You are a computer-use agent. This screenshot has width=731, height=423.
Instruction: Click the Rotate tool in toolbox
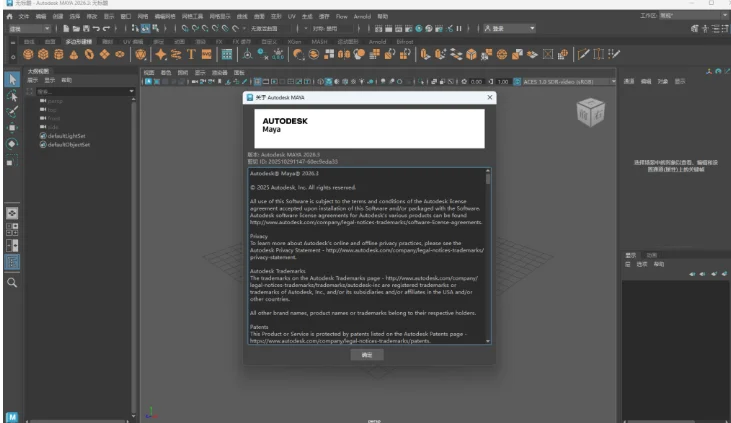coord(12,144)
